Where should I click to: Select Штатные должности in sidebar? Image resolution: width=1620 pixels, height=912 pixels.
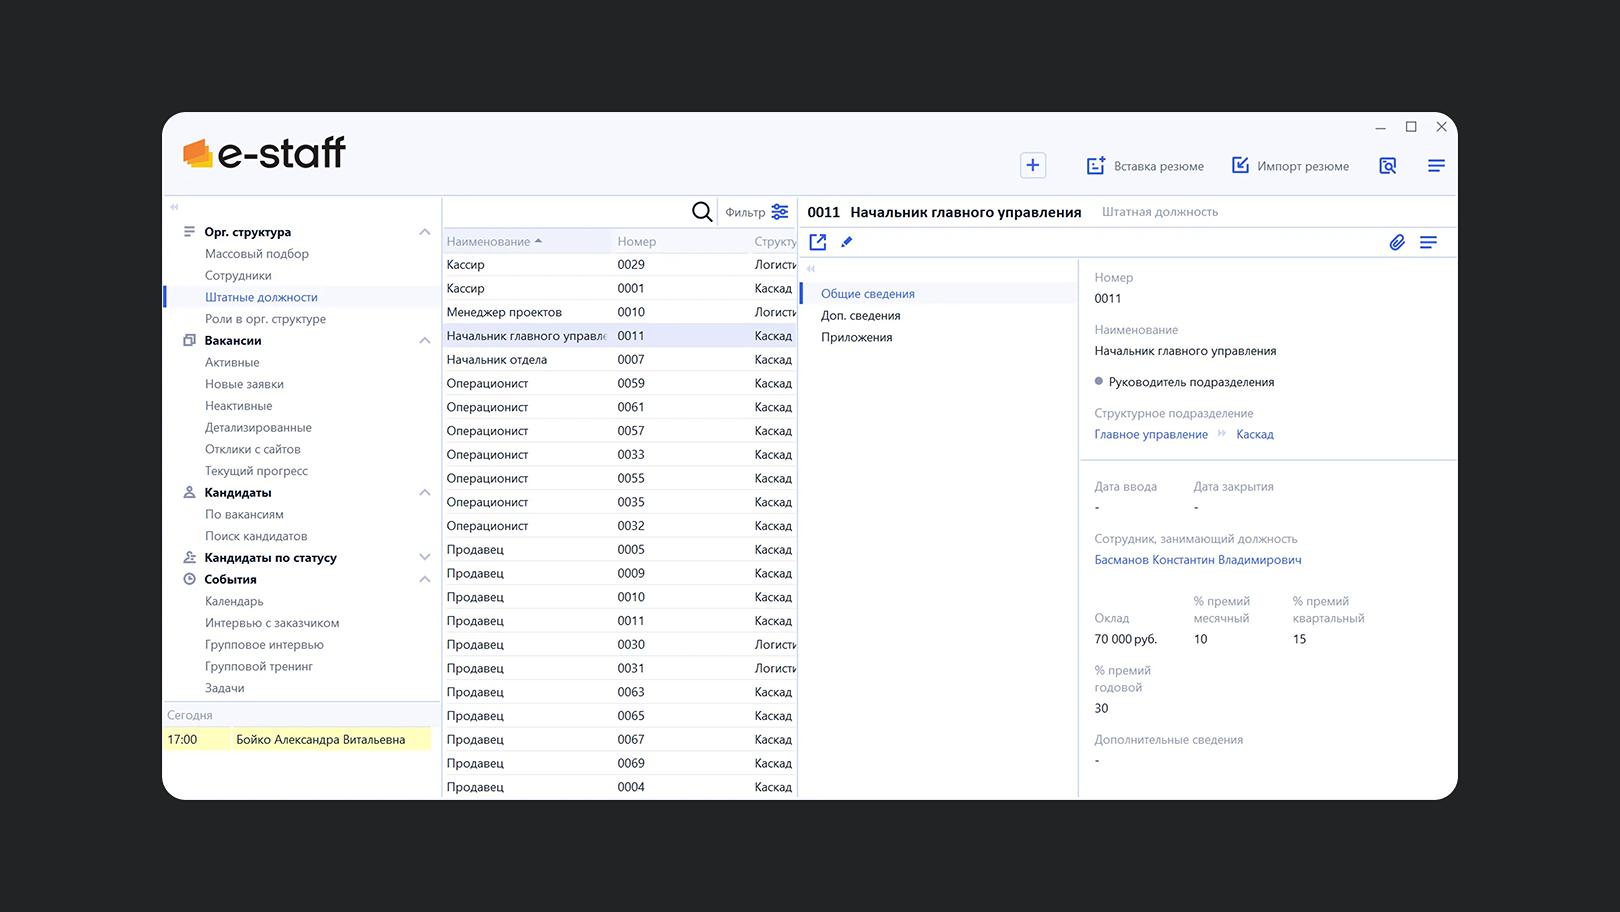pyautogui.click(x=261, y=297)
